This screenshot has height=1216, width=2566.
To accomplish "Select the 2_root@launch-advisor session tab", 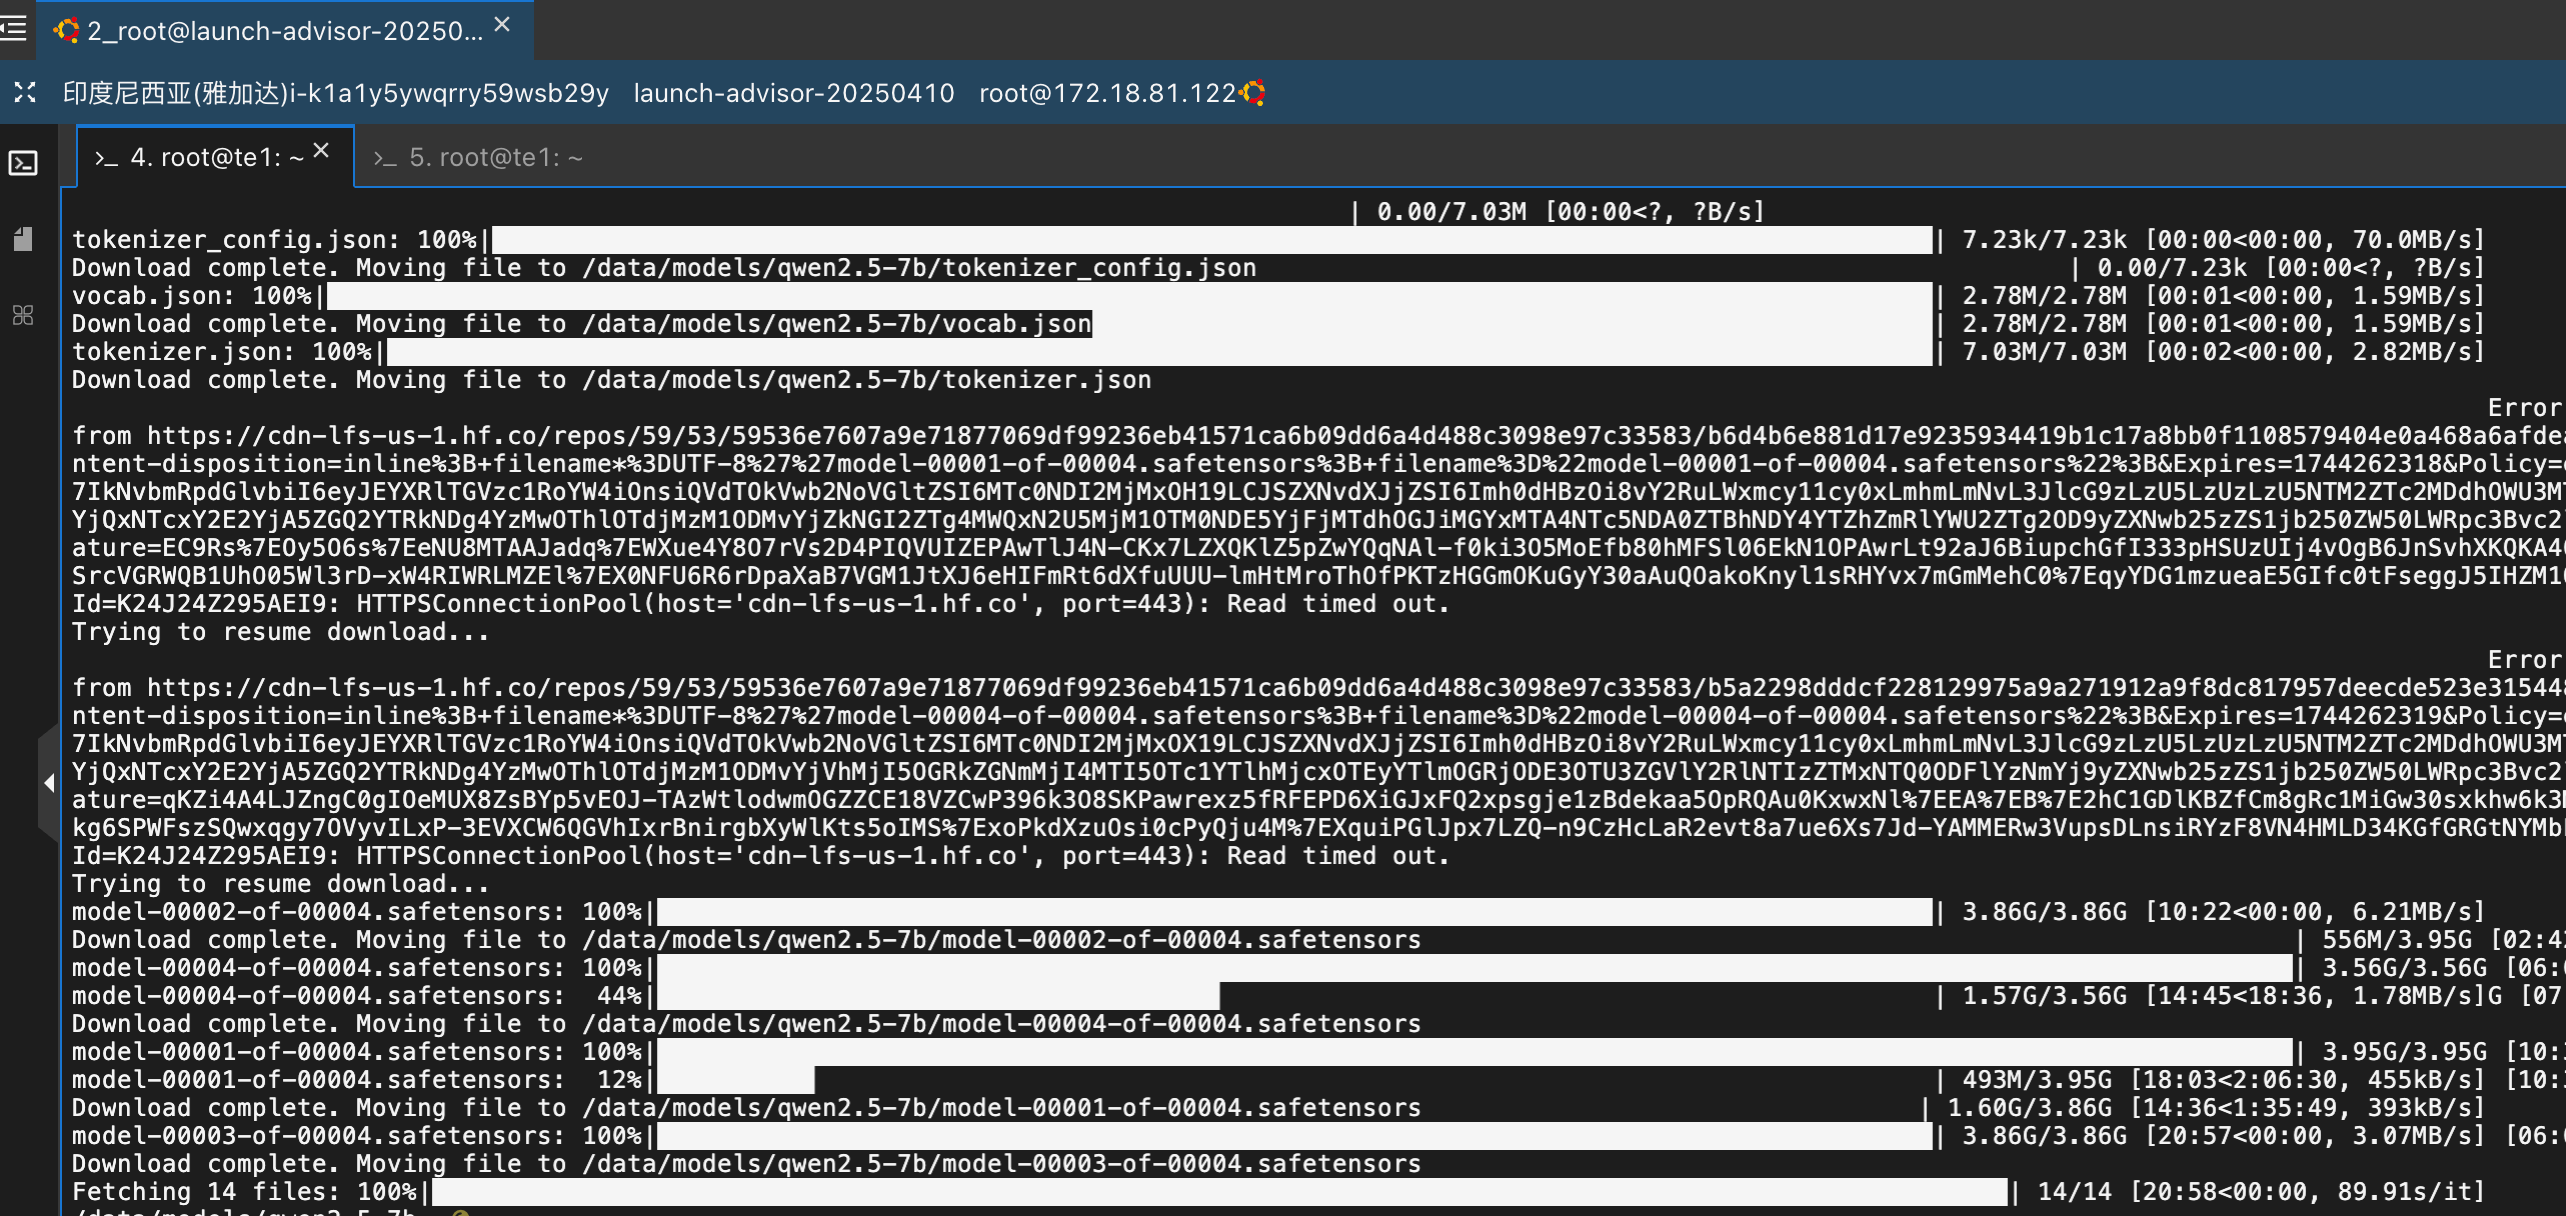I will pyautogui.click(x=284, y=31).
